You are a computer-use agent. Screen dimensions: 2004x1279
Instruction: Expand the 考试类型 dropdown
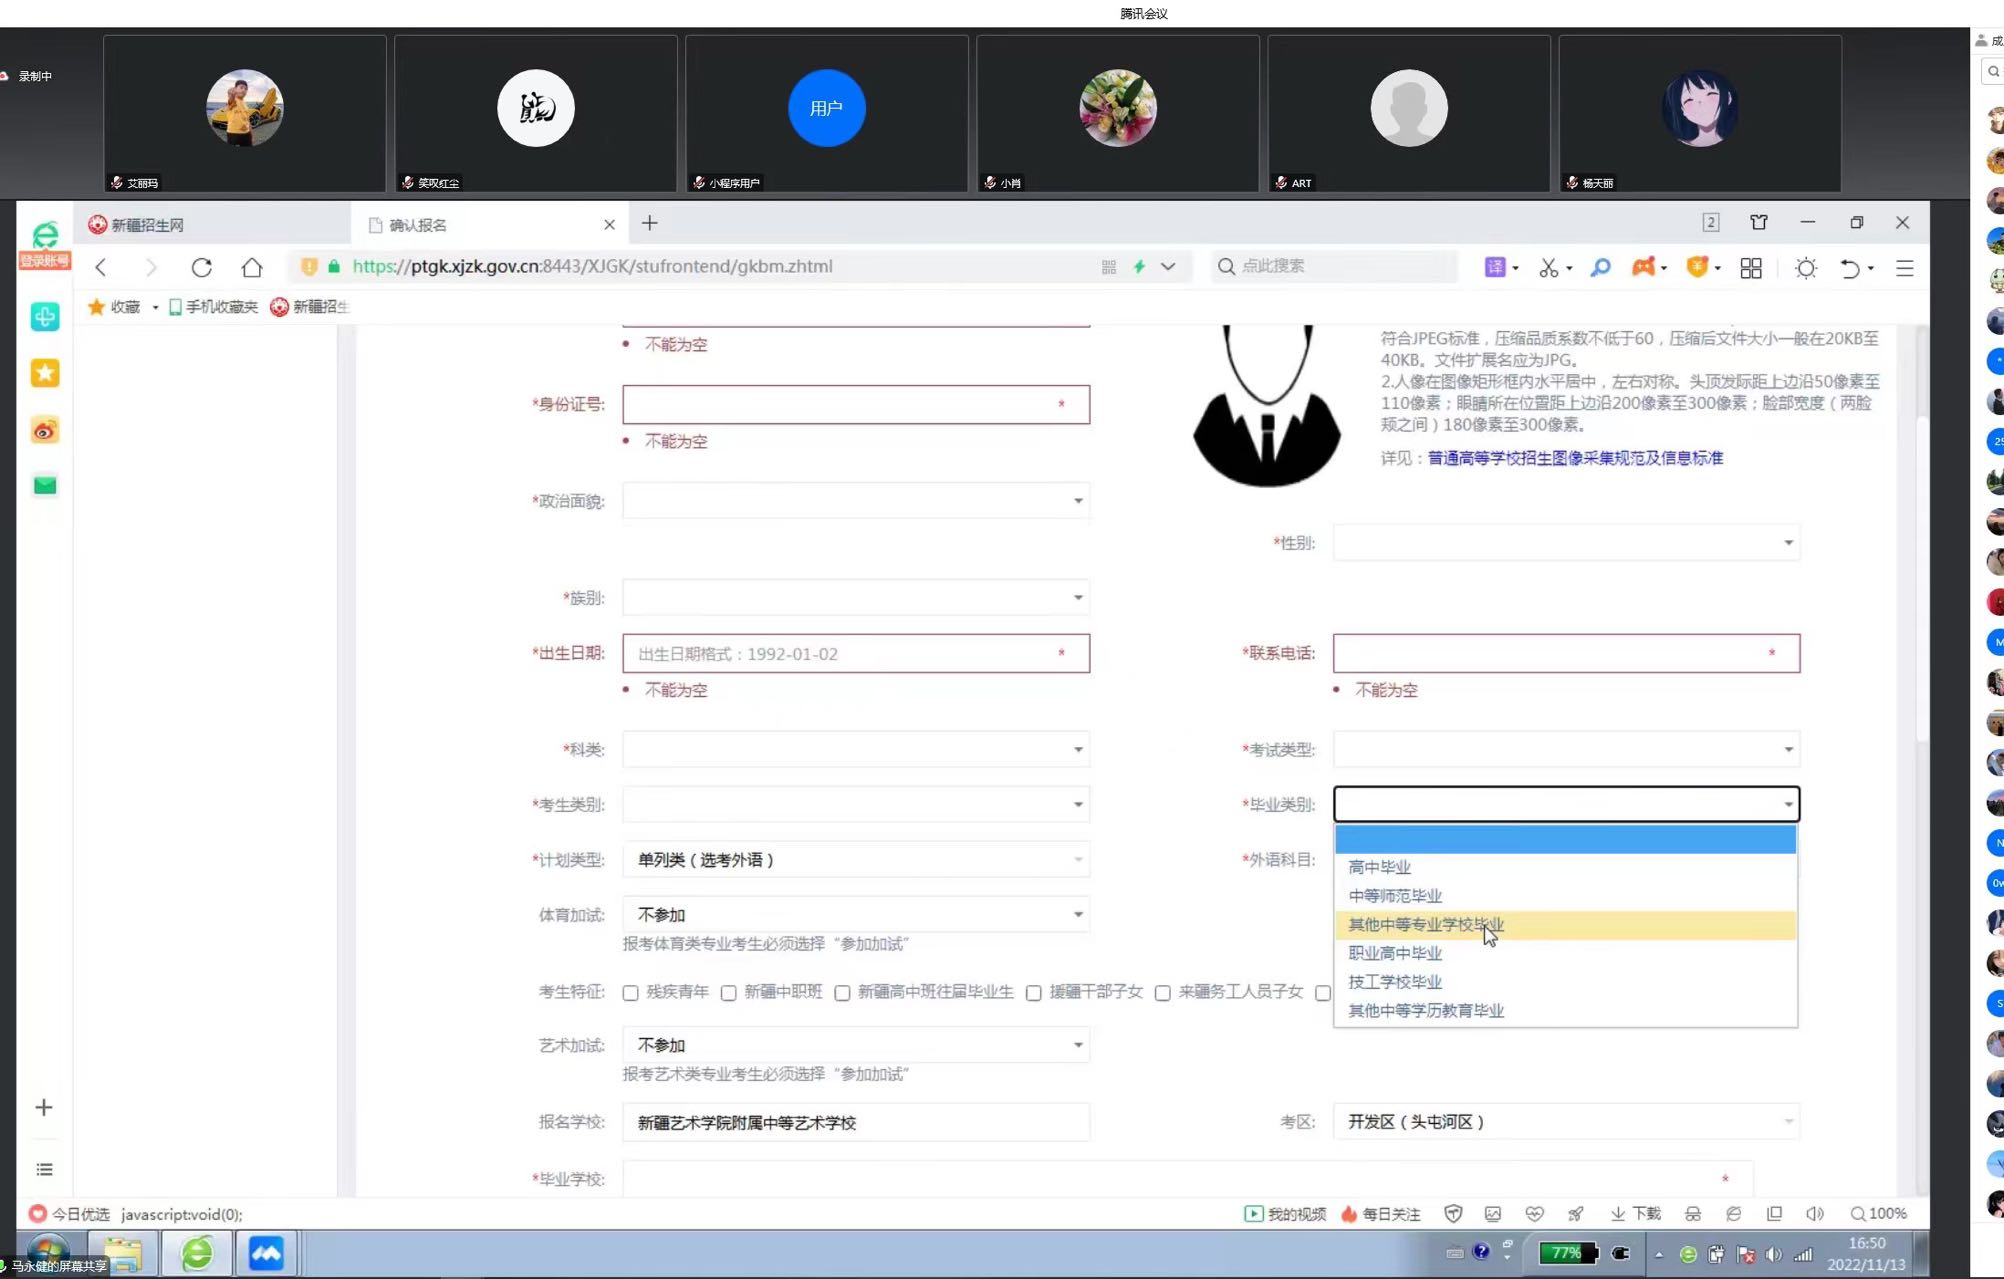tap(1566, 749)
